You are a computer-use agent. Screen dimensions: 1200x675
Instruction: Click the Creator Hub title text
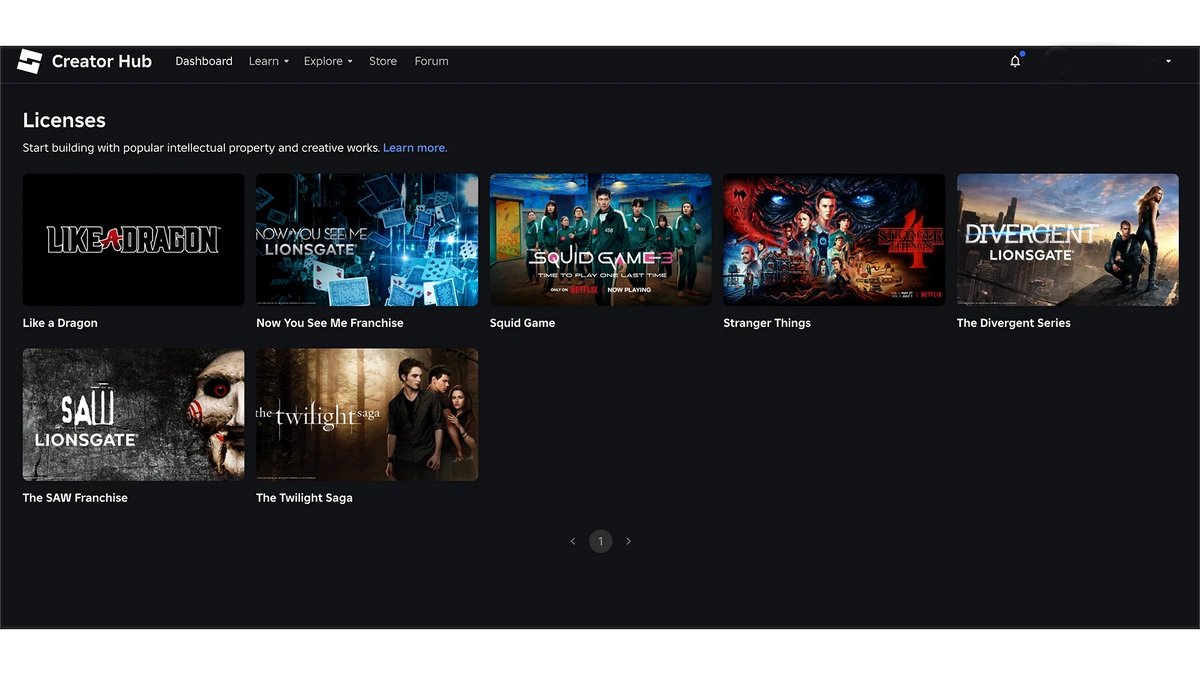(x=101, y=61)
